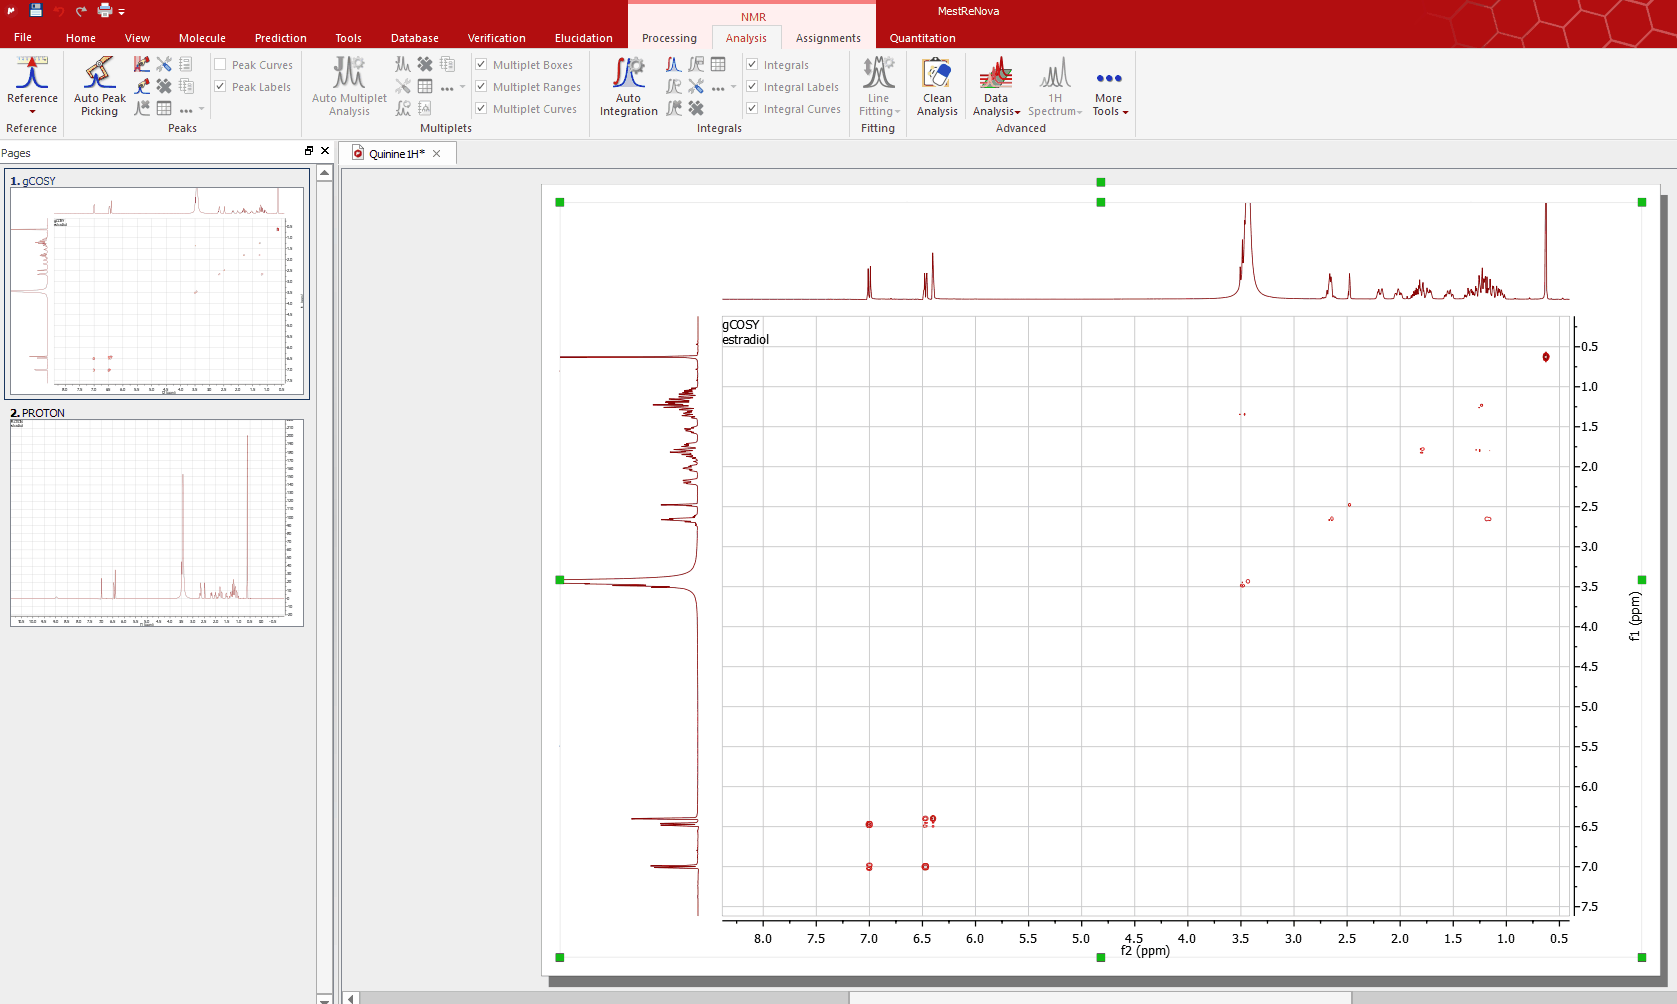
Task: Open the Assignments tab
Action: 828,38
